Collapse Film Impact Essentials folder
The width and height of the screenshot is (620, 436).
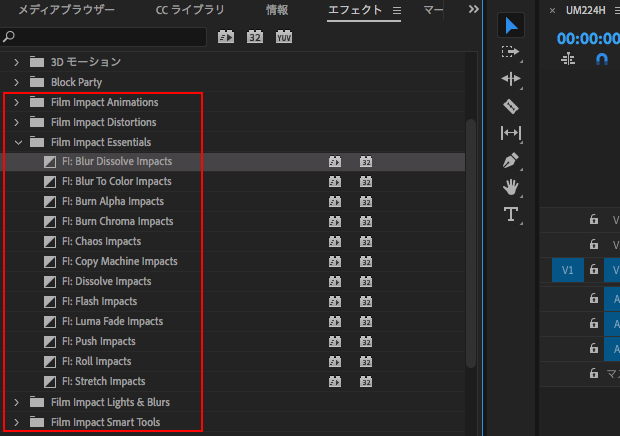(18, 142)
